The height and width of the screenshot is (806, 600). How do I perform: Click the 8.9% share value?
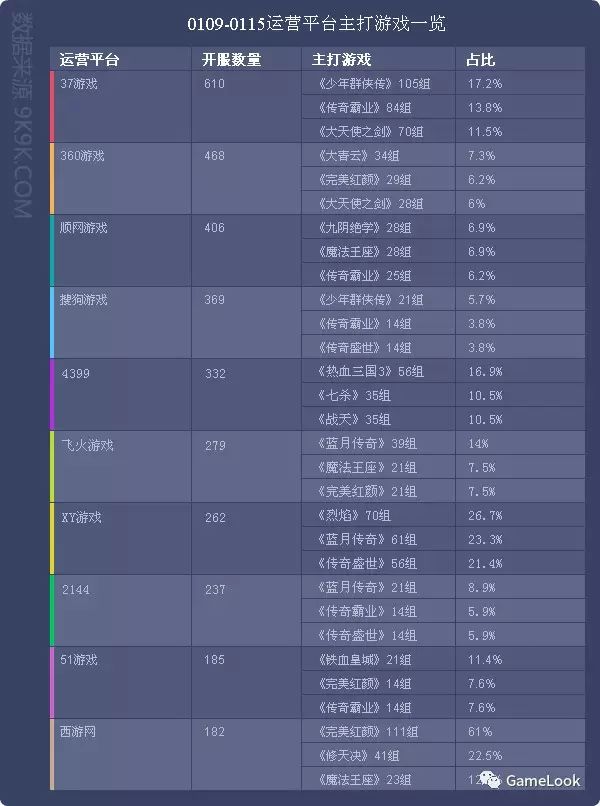(482, 587)
